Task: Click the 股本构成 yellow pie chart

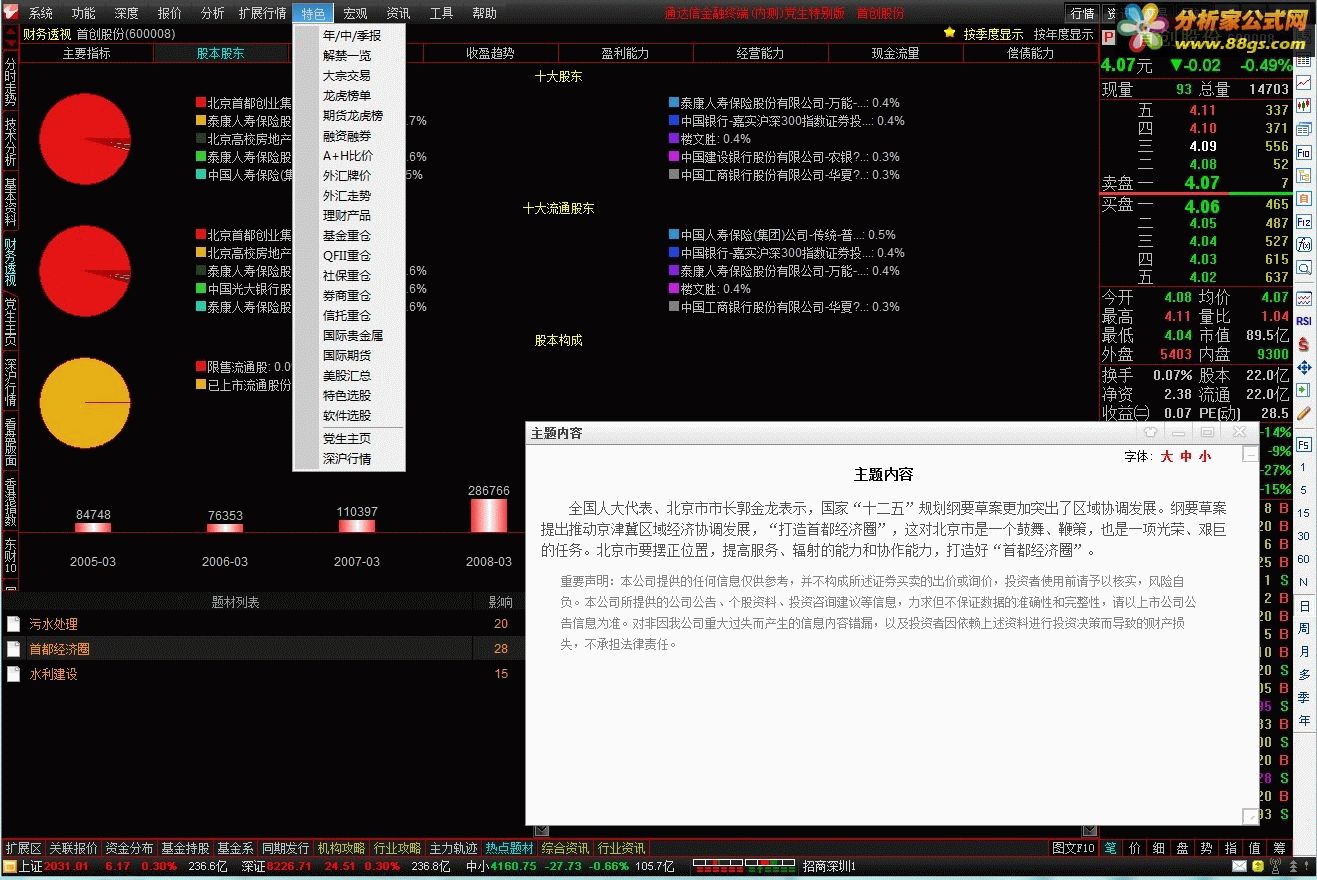Action: (x=85, y=402)
